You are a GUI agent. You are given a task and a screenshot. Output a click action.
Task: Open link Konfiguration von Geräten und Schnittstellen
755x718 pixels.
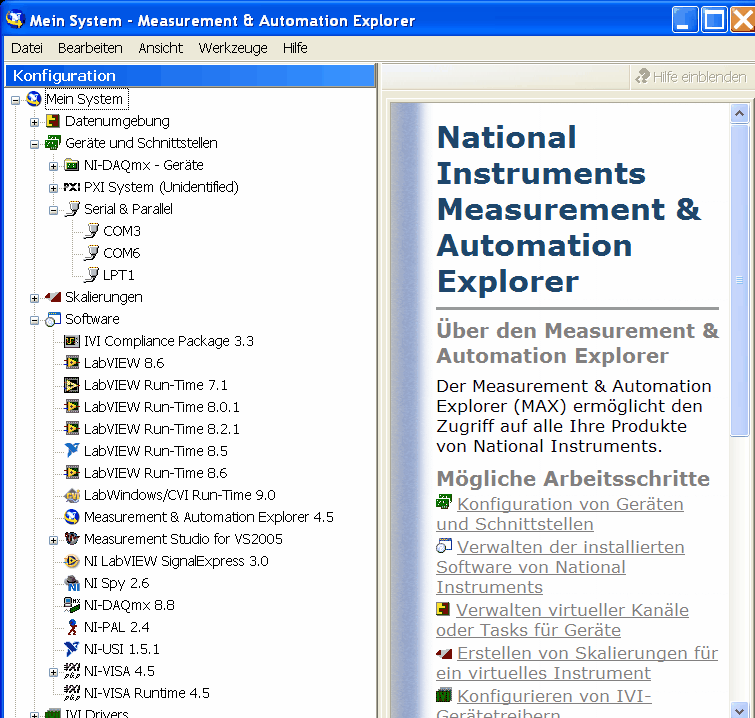570,504
